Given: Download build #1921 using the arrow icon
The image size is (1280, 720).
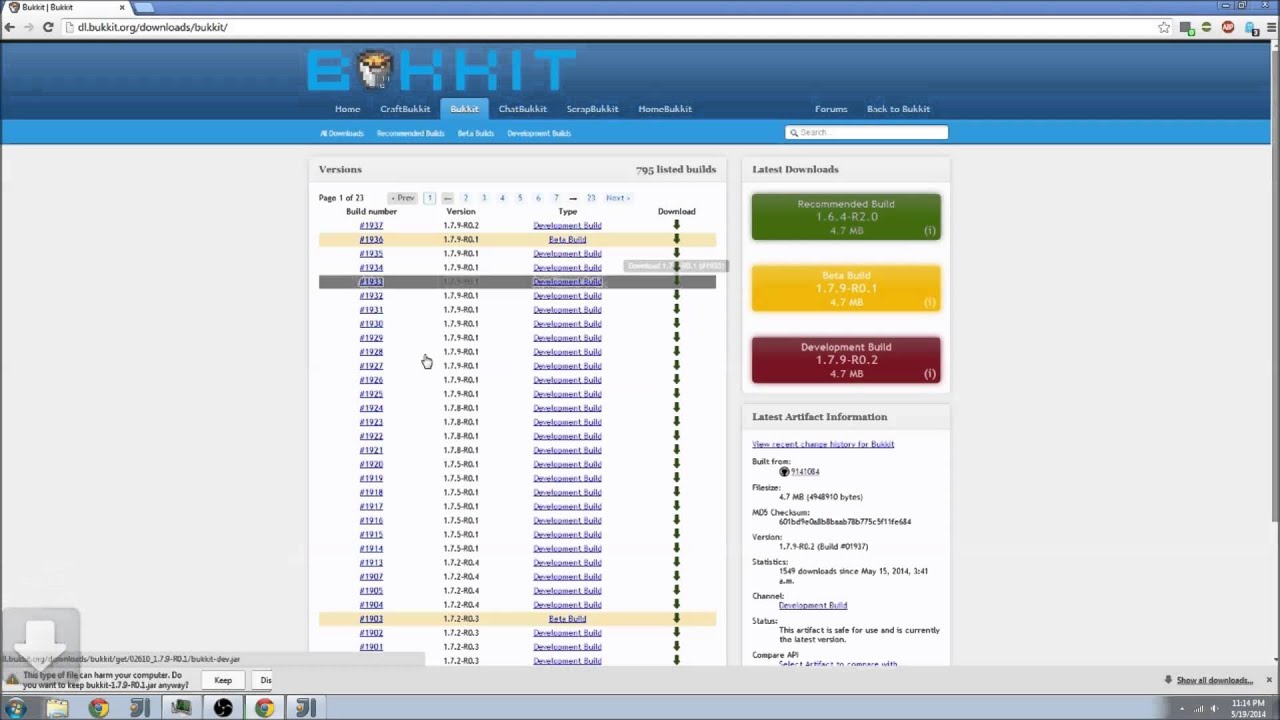Looking at the screenshot, I should pos(676,450).
